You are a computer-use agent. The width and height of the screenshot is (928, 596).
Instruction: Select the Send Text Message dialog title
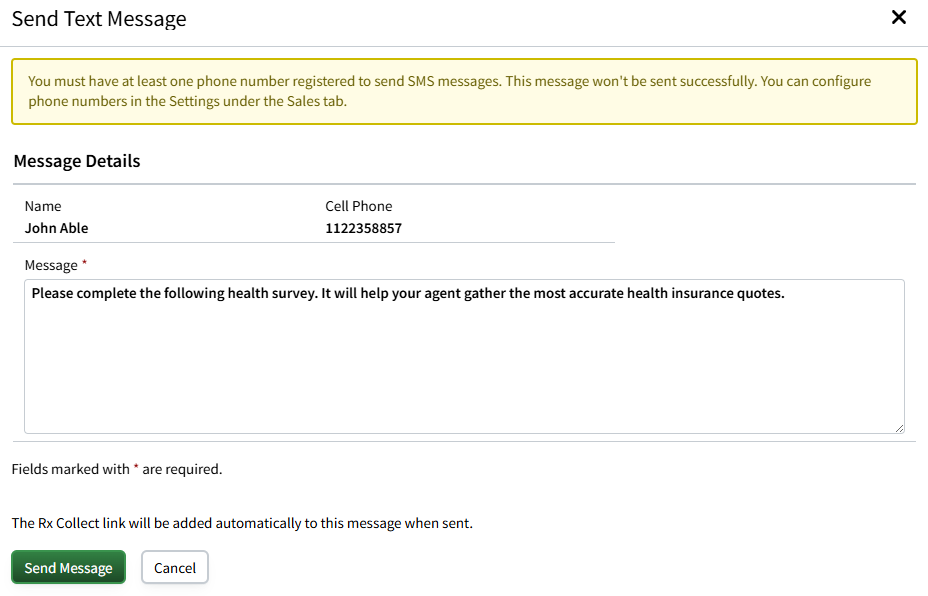pos(98,18)
